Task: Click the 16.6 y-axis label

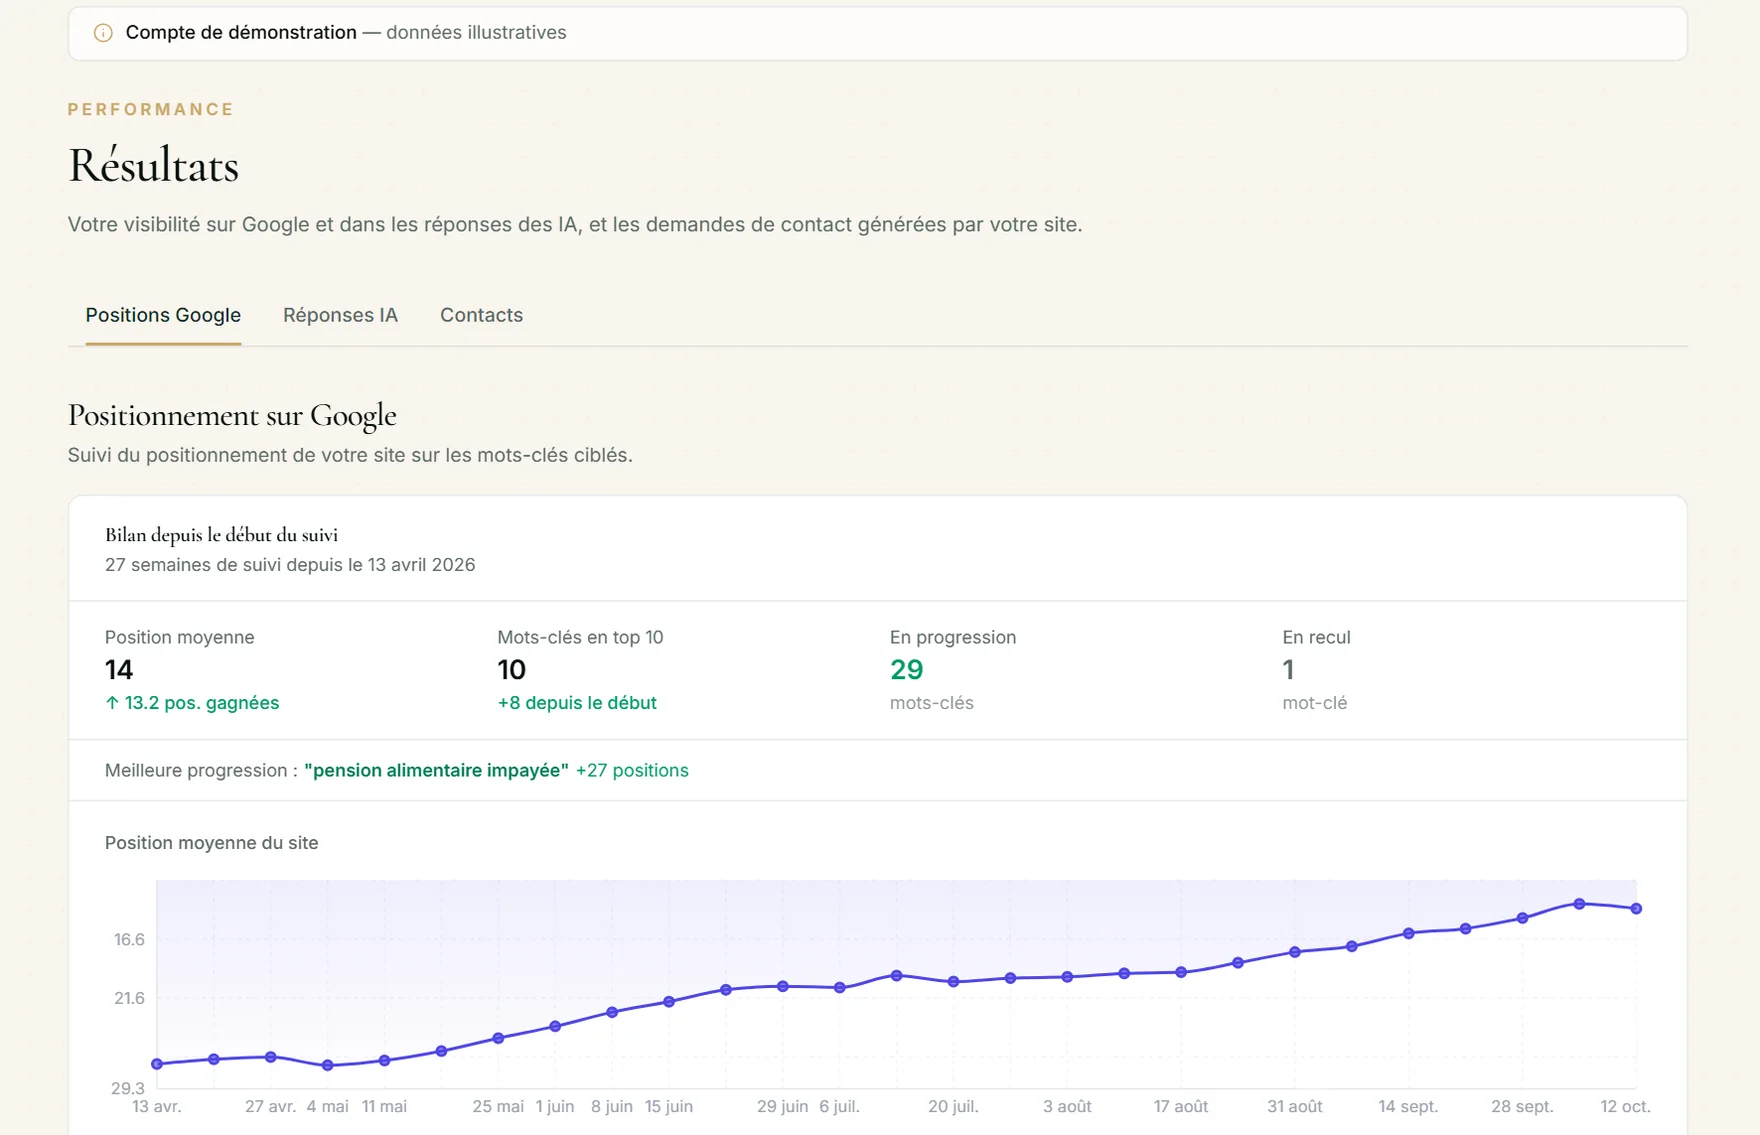Action: [129, 940]
